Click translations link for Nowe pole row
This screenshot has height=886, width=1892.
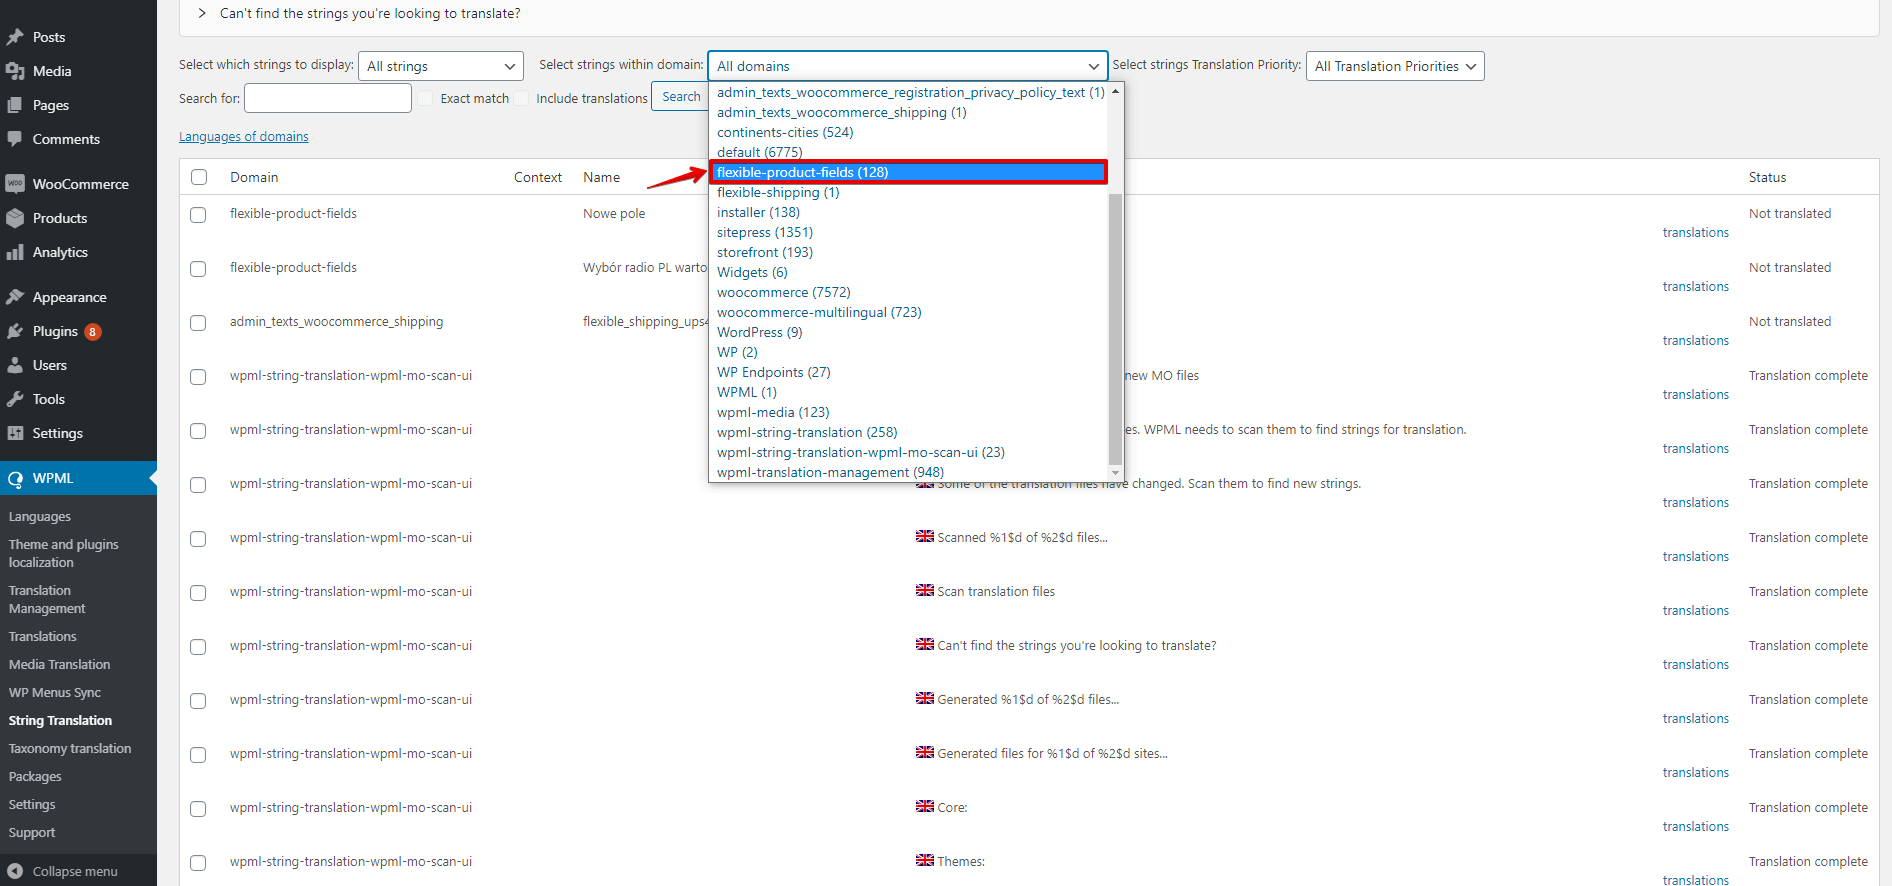(1695, 232)
